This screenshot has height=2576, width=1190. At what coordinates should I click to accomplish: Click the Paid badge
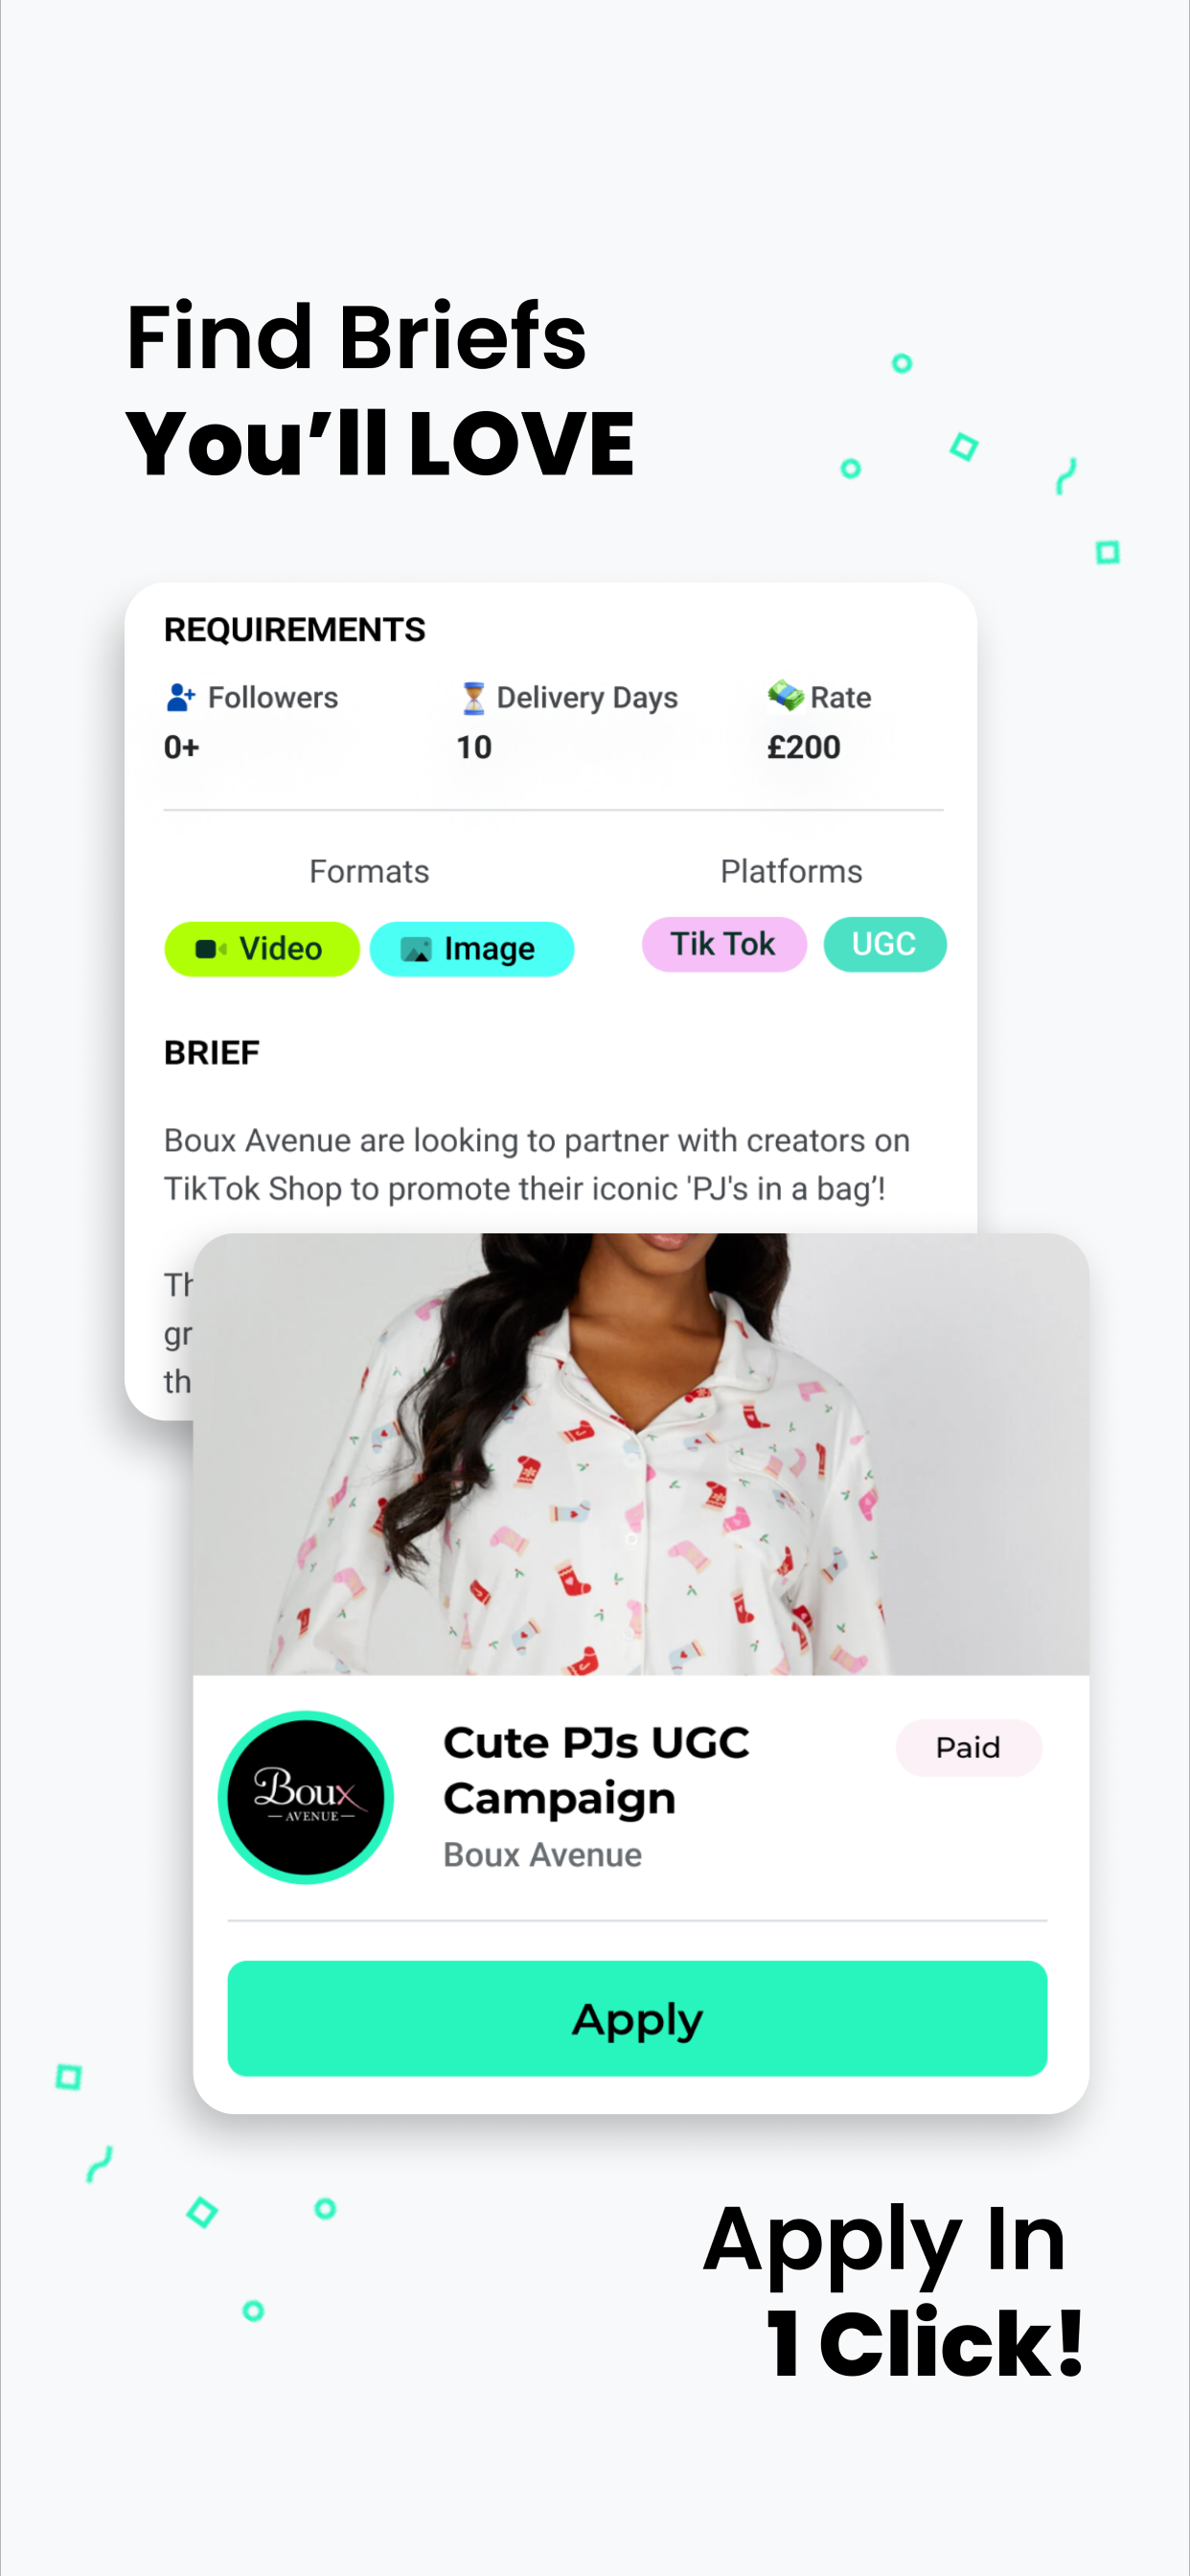pyautogui.click(x=968, y=1747)
